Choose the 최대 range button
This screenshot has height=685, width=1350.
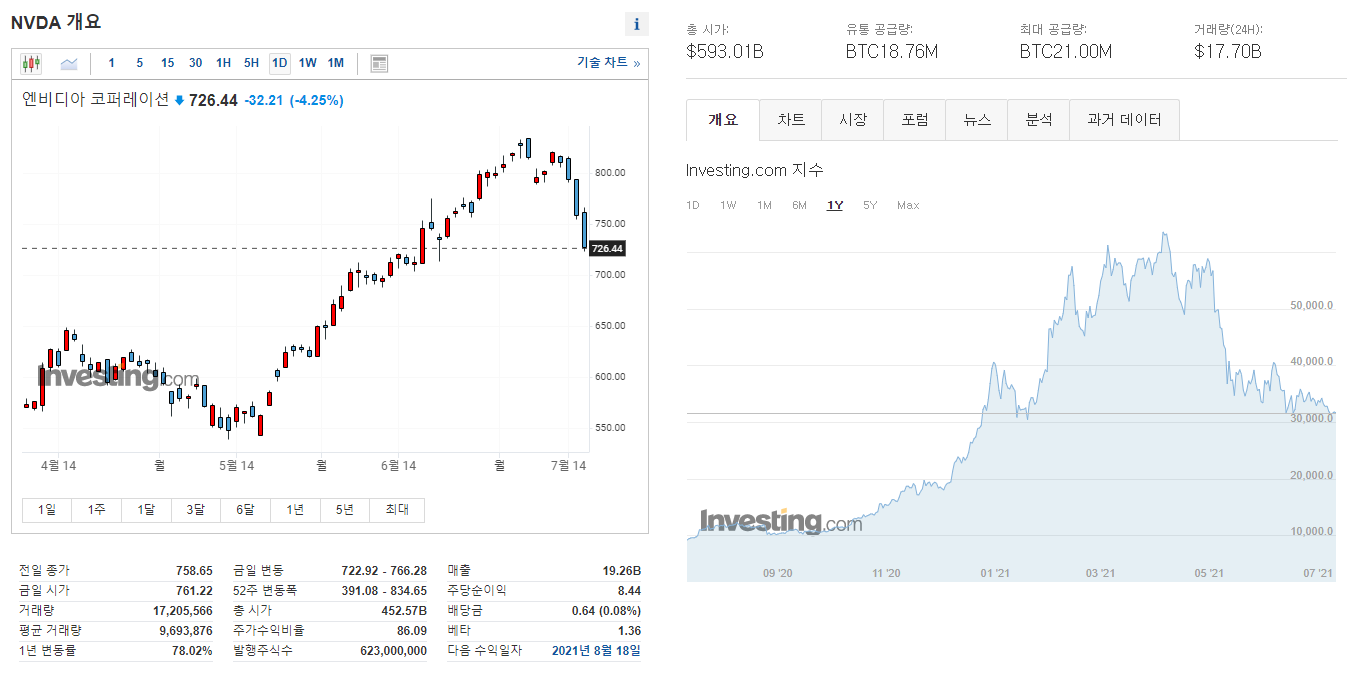click(x=397, y=510)
